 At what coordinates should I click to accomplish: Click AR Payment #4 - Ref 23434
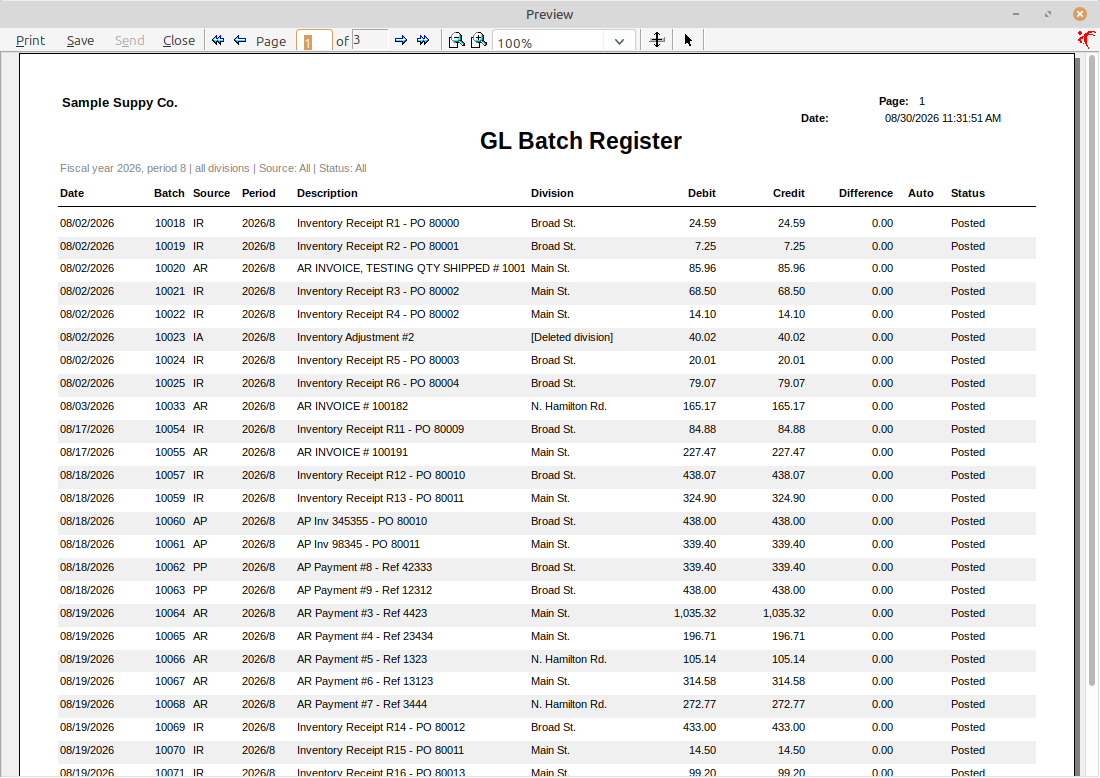[365, 636]
